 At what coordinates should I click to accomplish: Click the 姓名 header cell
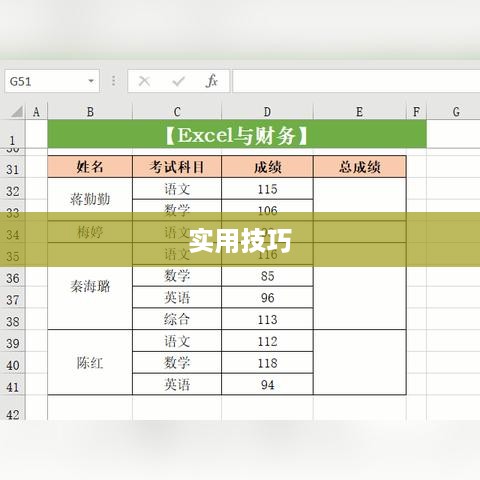(x=90, y=166)
